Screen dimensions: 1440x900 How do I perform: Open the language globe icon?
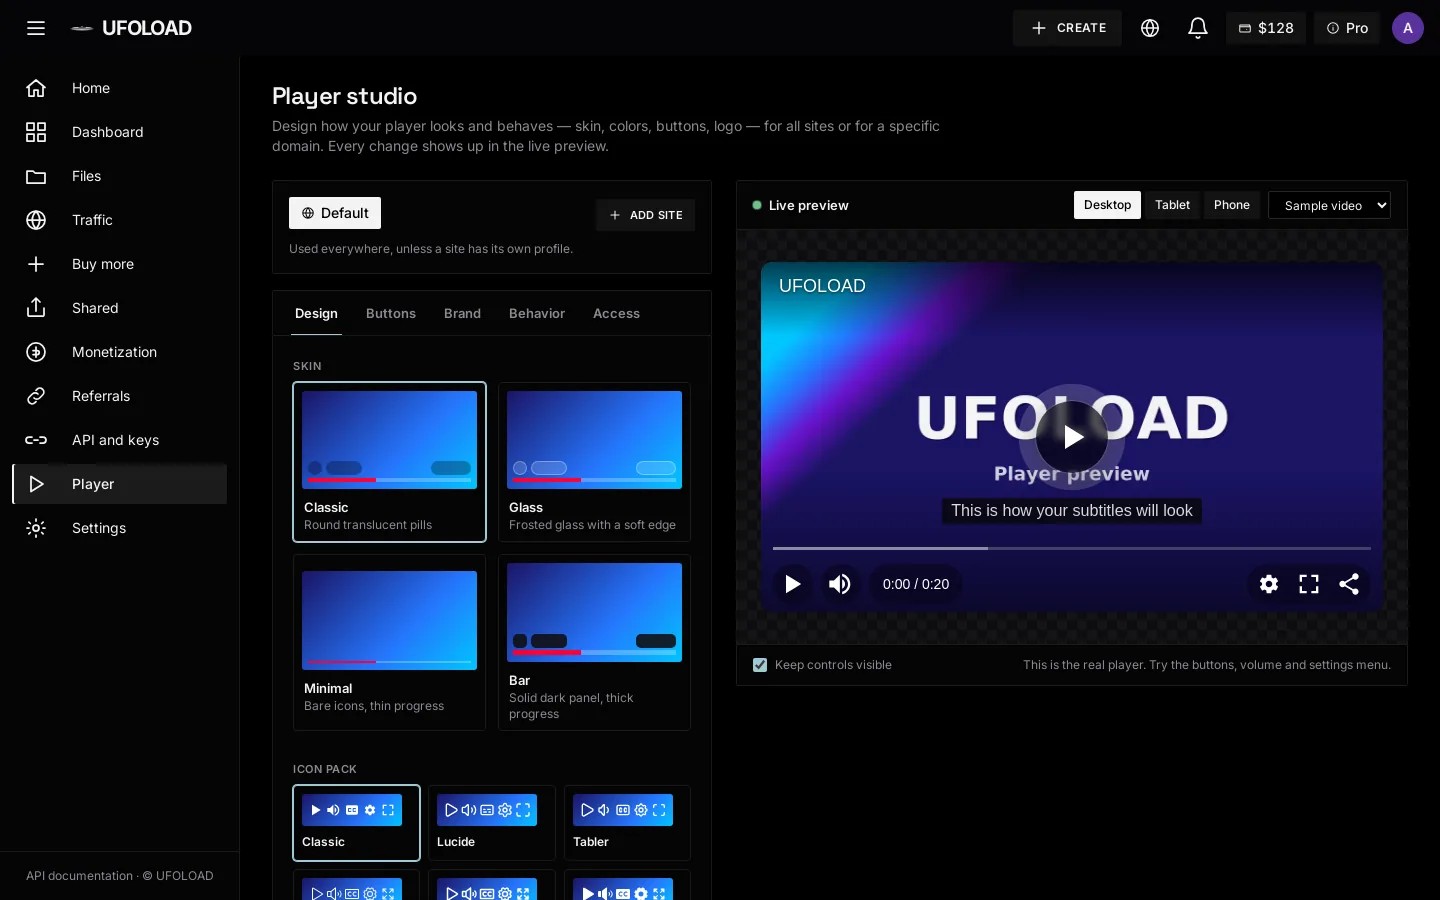click(x=1150, y=28)
